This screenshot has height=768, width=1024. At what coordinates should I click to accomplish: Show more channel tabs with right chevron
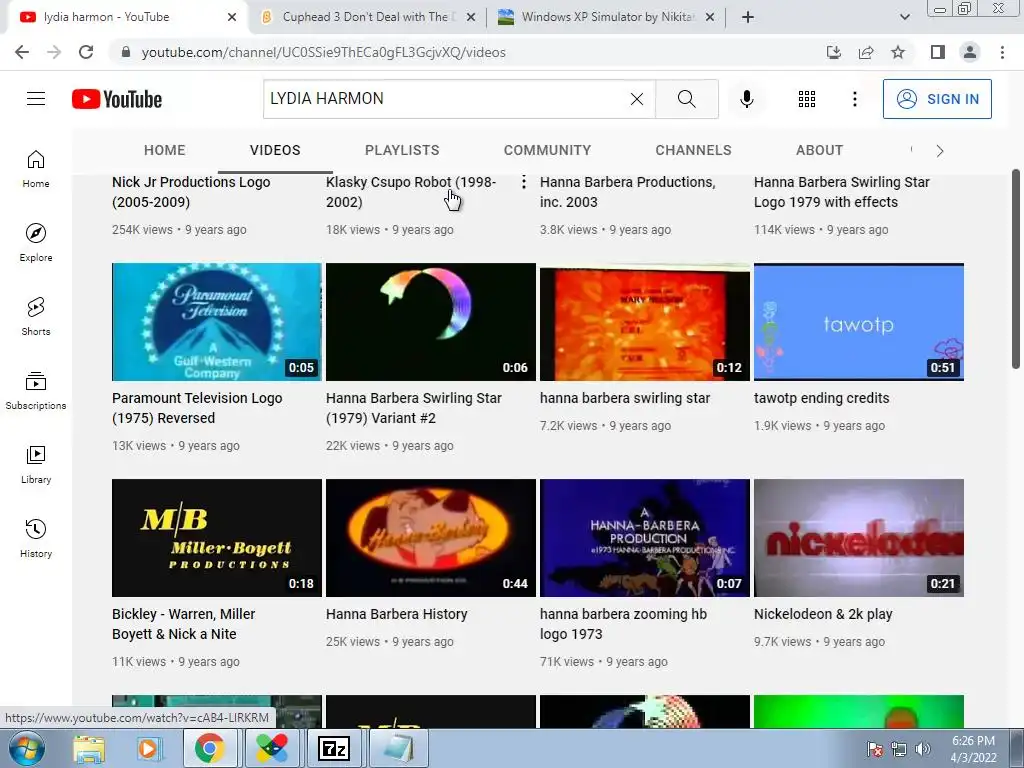click(940, 151)
